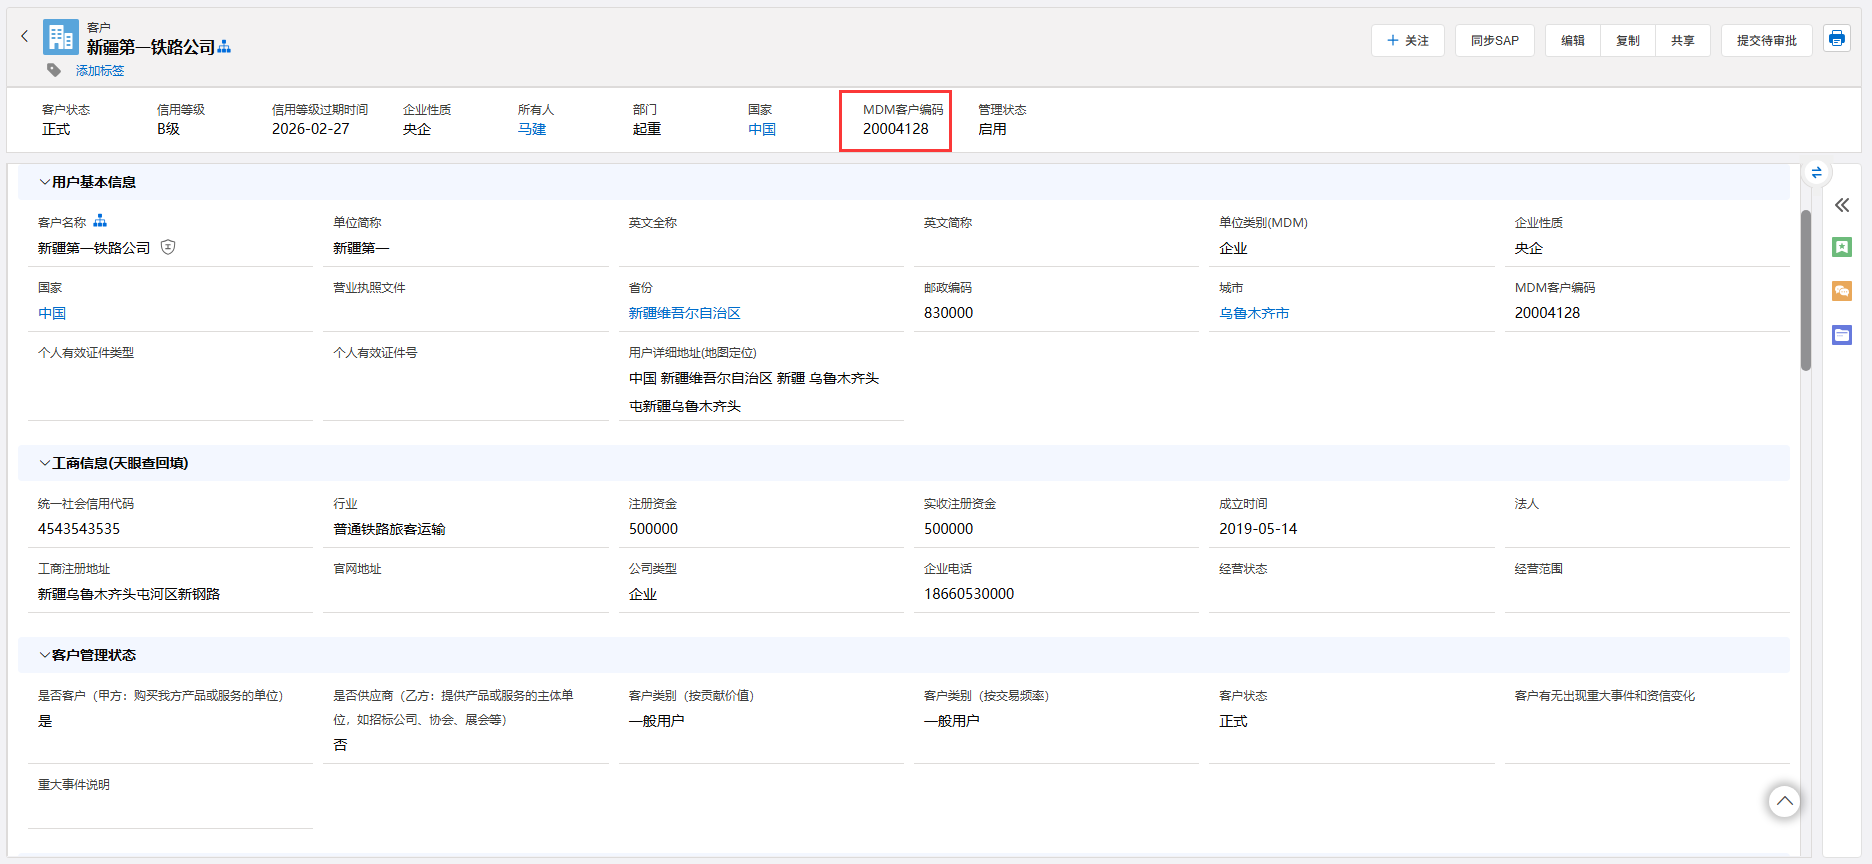Image resolution: width=1872 pixels, height=864 pixels.
Task: Click the shield icon next to 新疆第一铁路公司
Action: pos(168,247)
